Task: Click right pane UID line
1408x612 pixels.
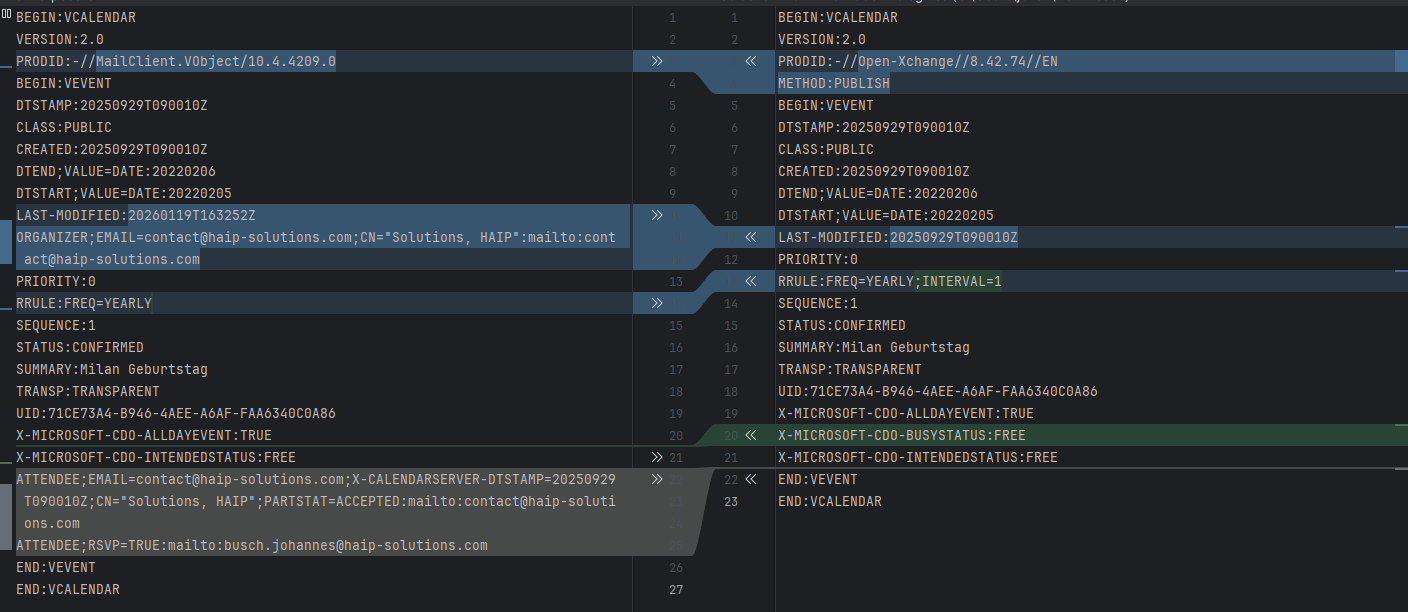Action: 937,391
